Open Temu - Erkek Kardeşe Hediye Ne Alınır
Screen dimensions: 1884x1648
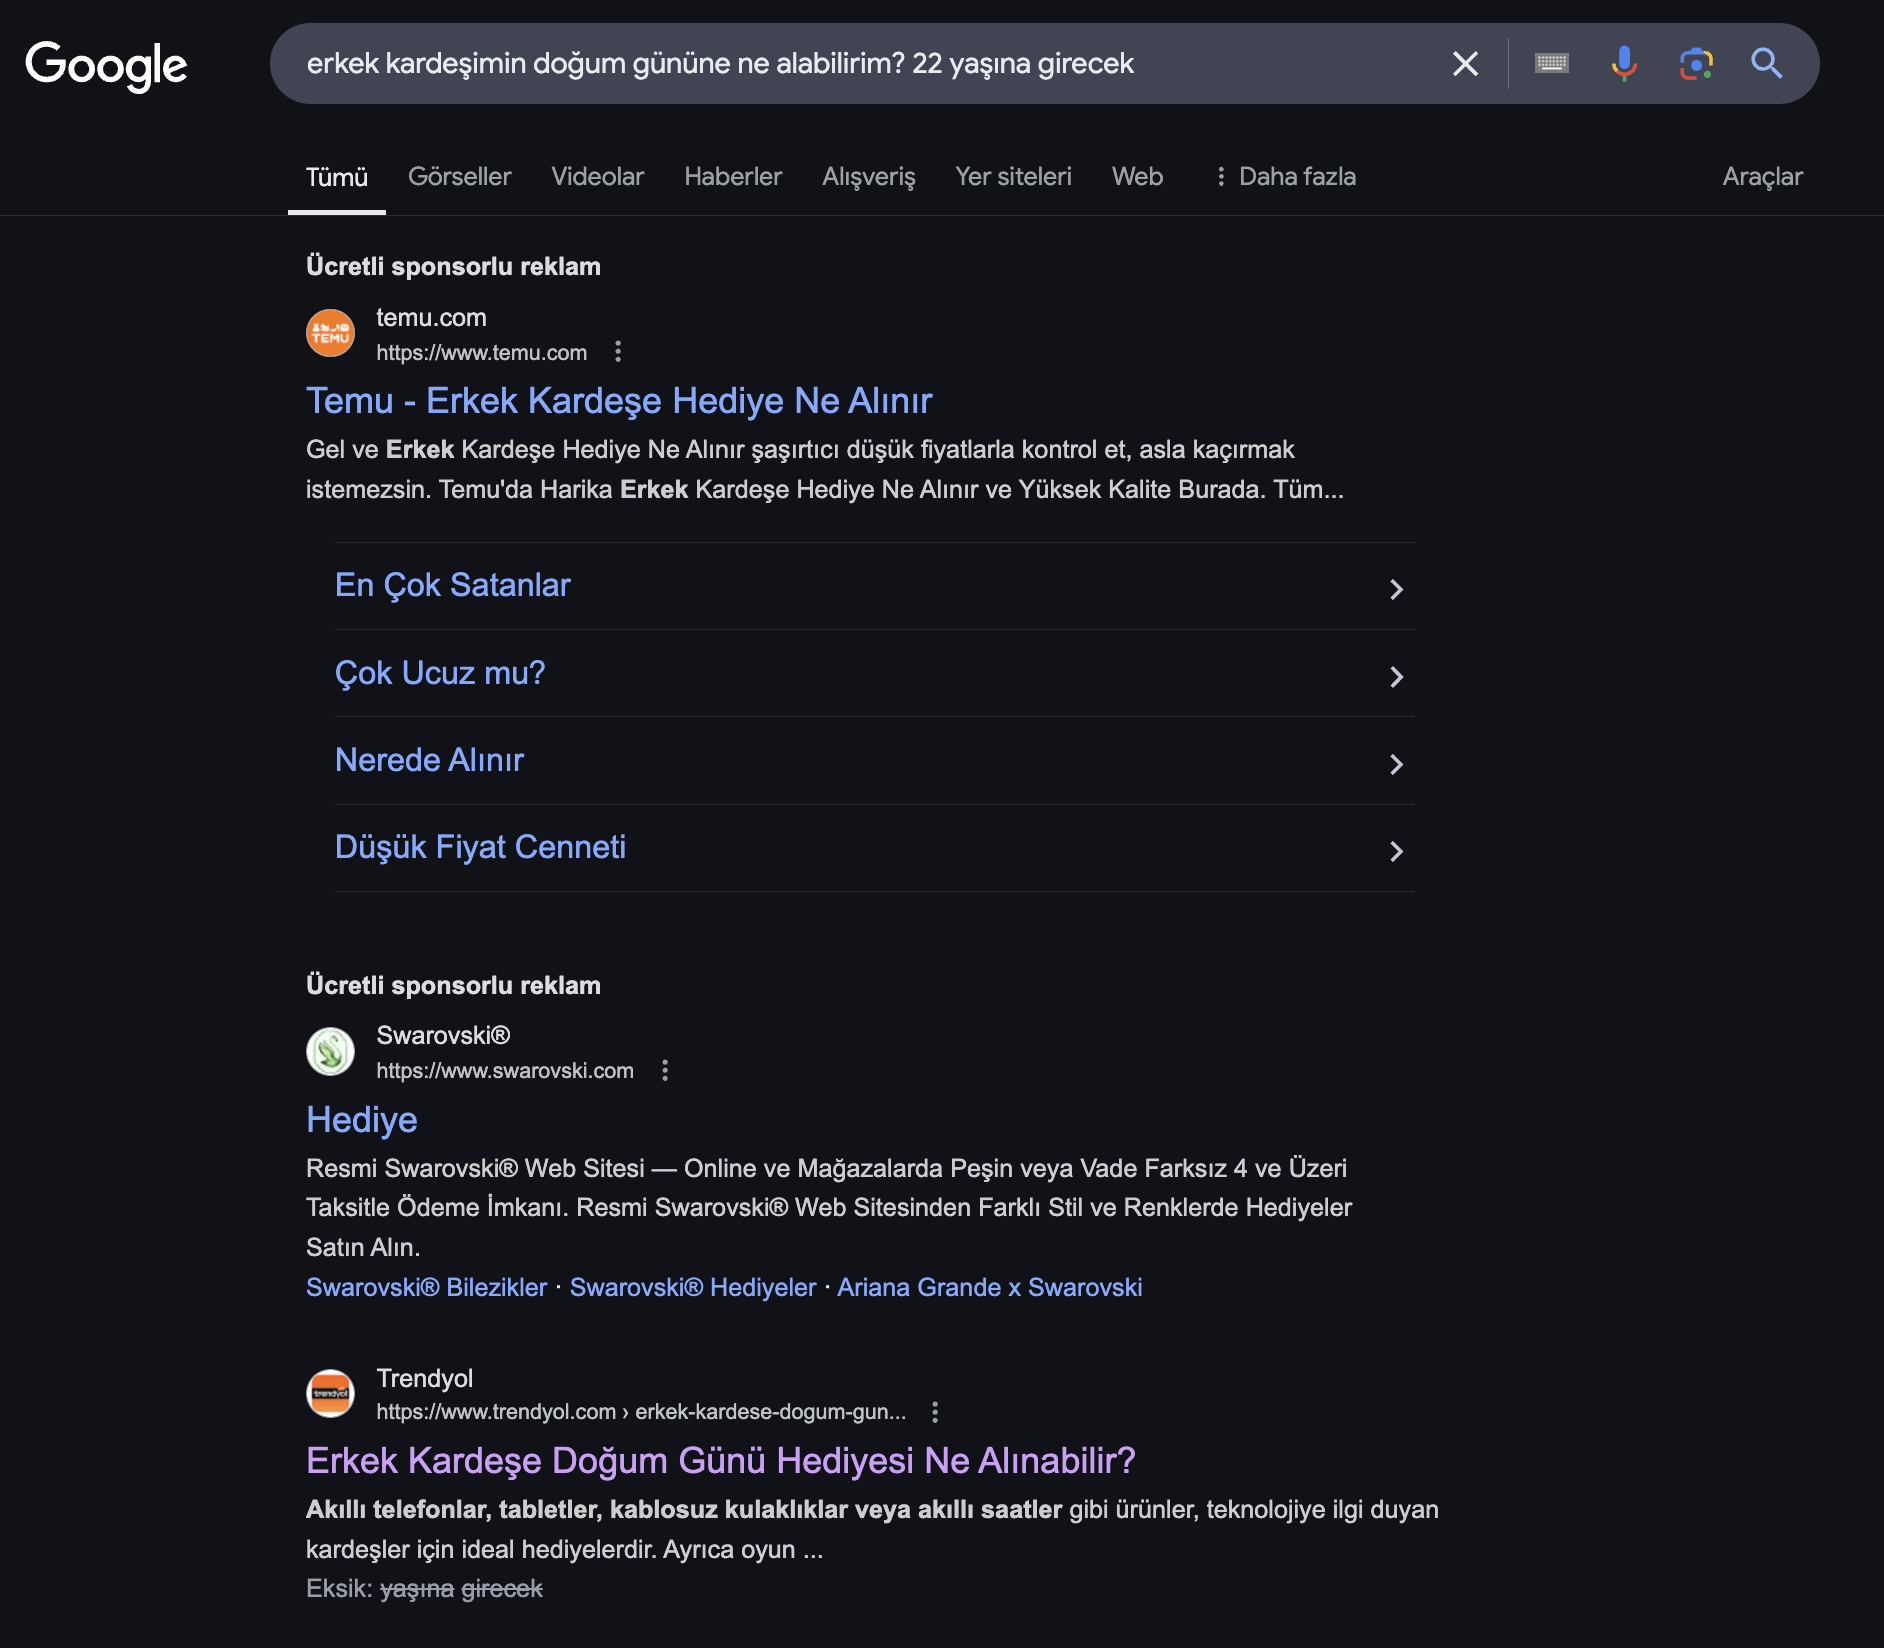[x=619, y=401]
